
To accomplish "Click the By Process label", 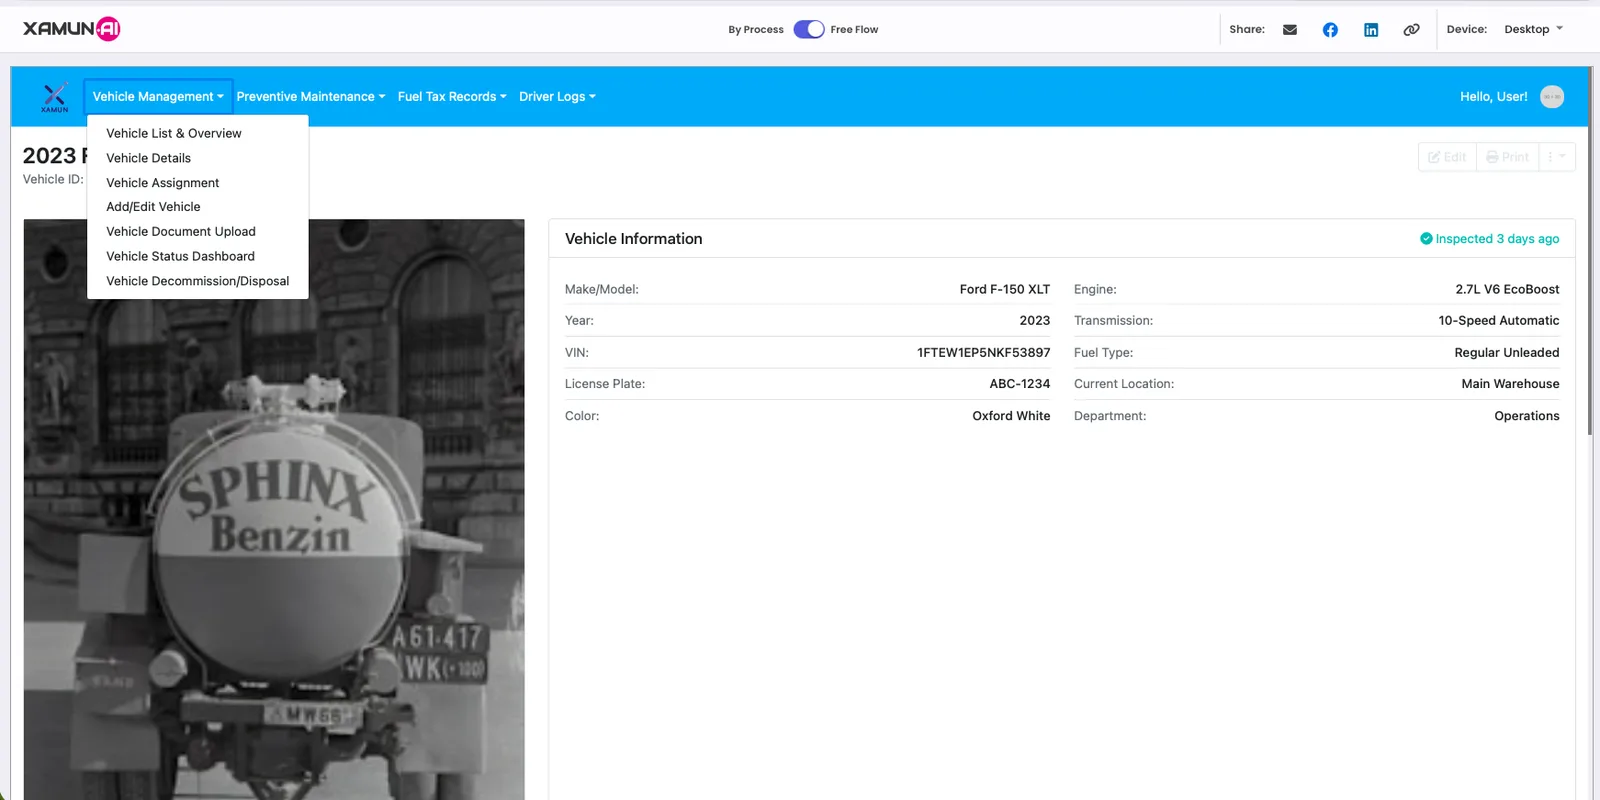I will click(x=755, y=30).
